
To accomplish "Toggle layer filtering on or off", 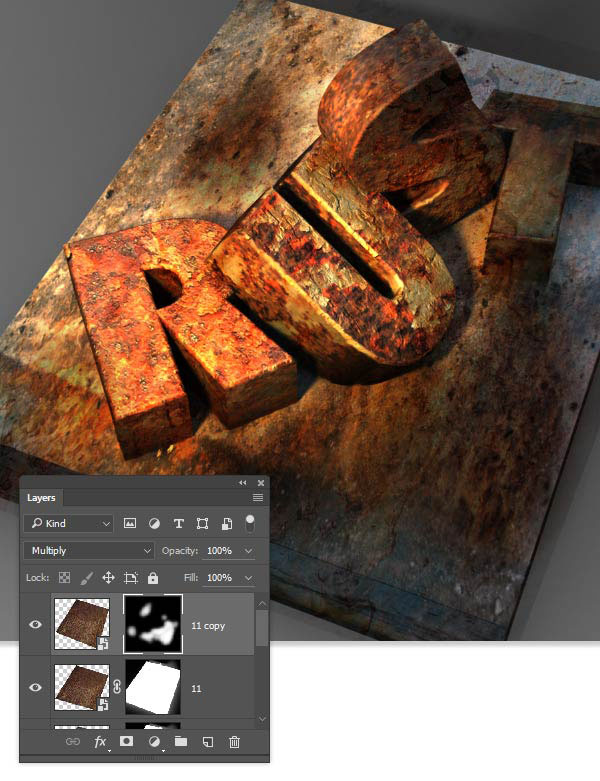I will coord(250,523).
